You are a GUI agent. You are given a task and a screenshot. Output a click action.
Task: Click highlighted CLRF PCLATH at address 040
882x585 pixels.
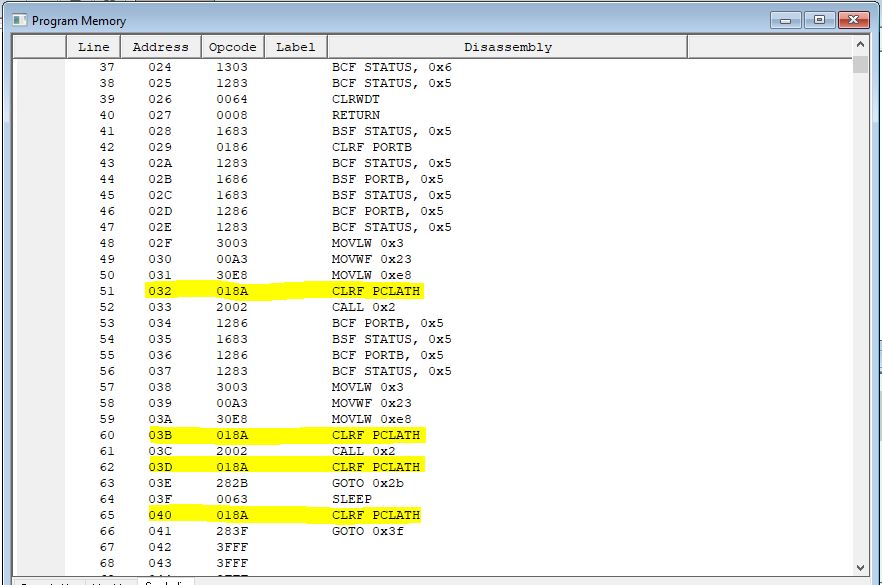pyautogui.click(x=376, y=515)
